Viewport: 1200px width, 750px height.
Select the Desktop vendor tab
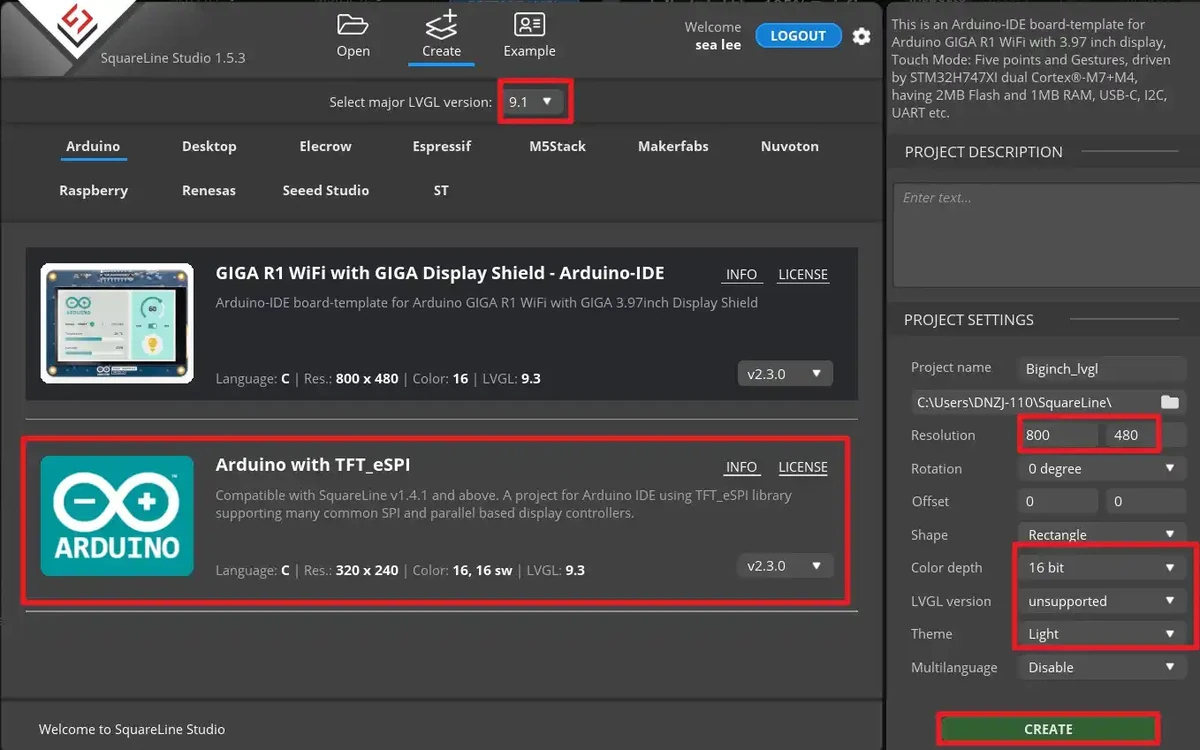click(209, 146)
